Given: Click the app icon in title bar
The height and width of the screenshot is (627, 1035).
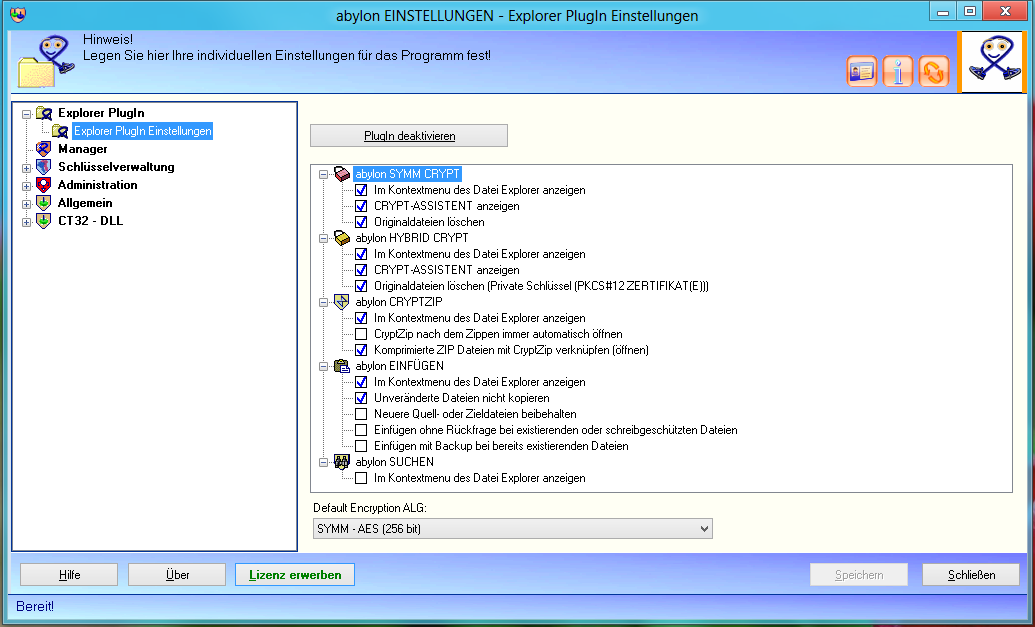Looking at the screenshot, I should tap(18, 15).
